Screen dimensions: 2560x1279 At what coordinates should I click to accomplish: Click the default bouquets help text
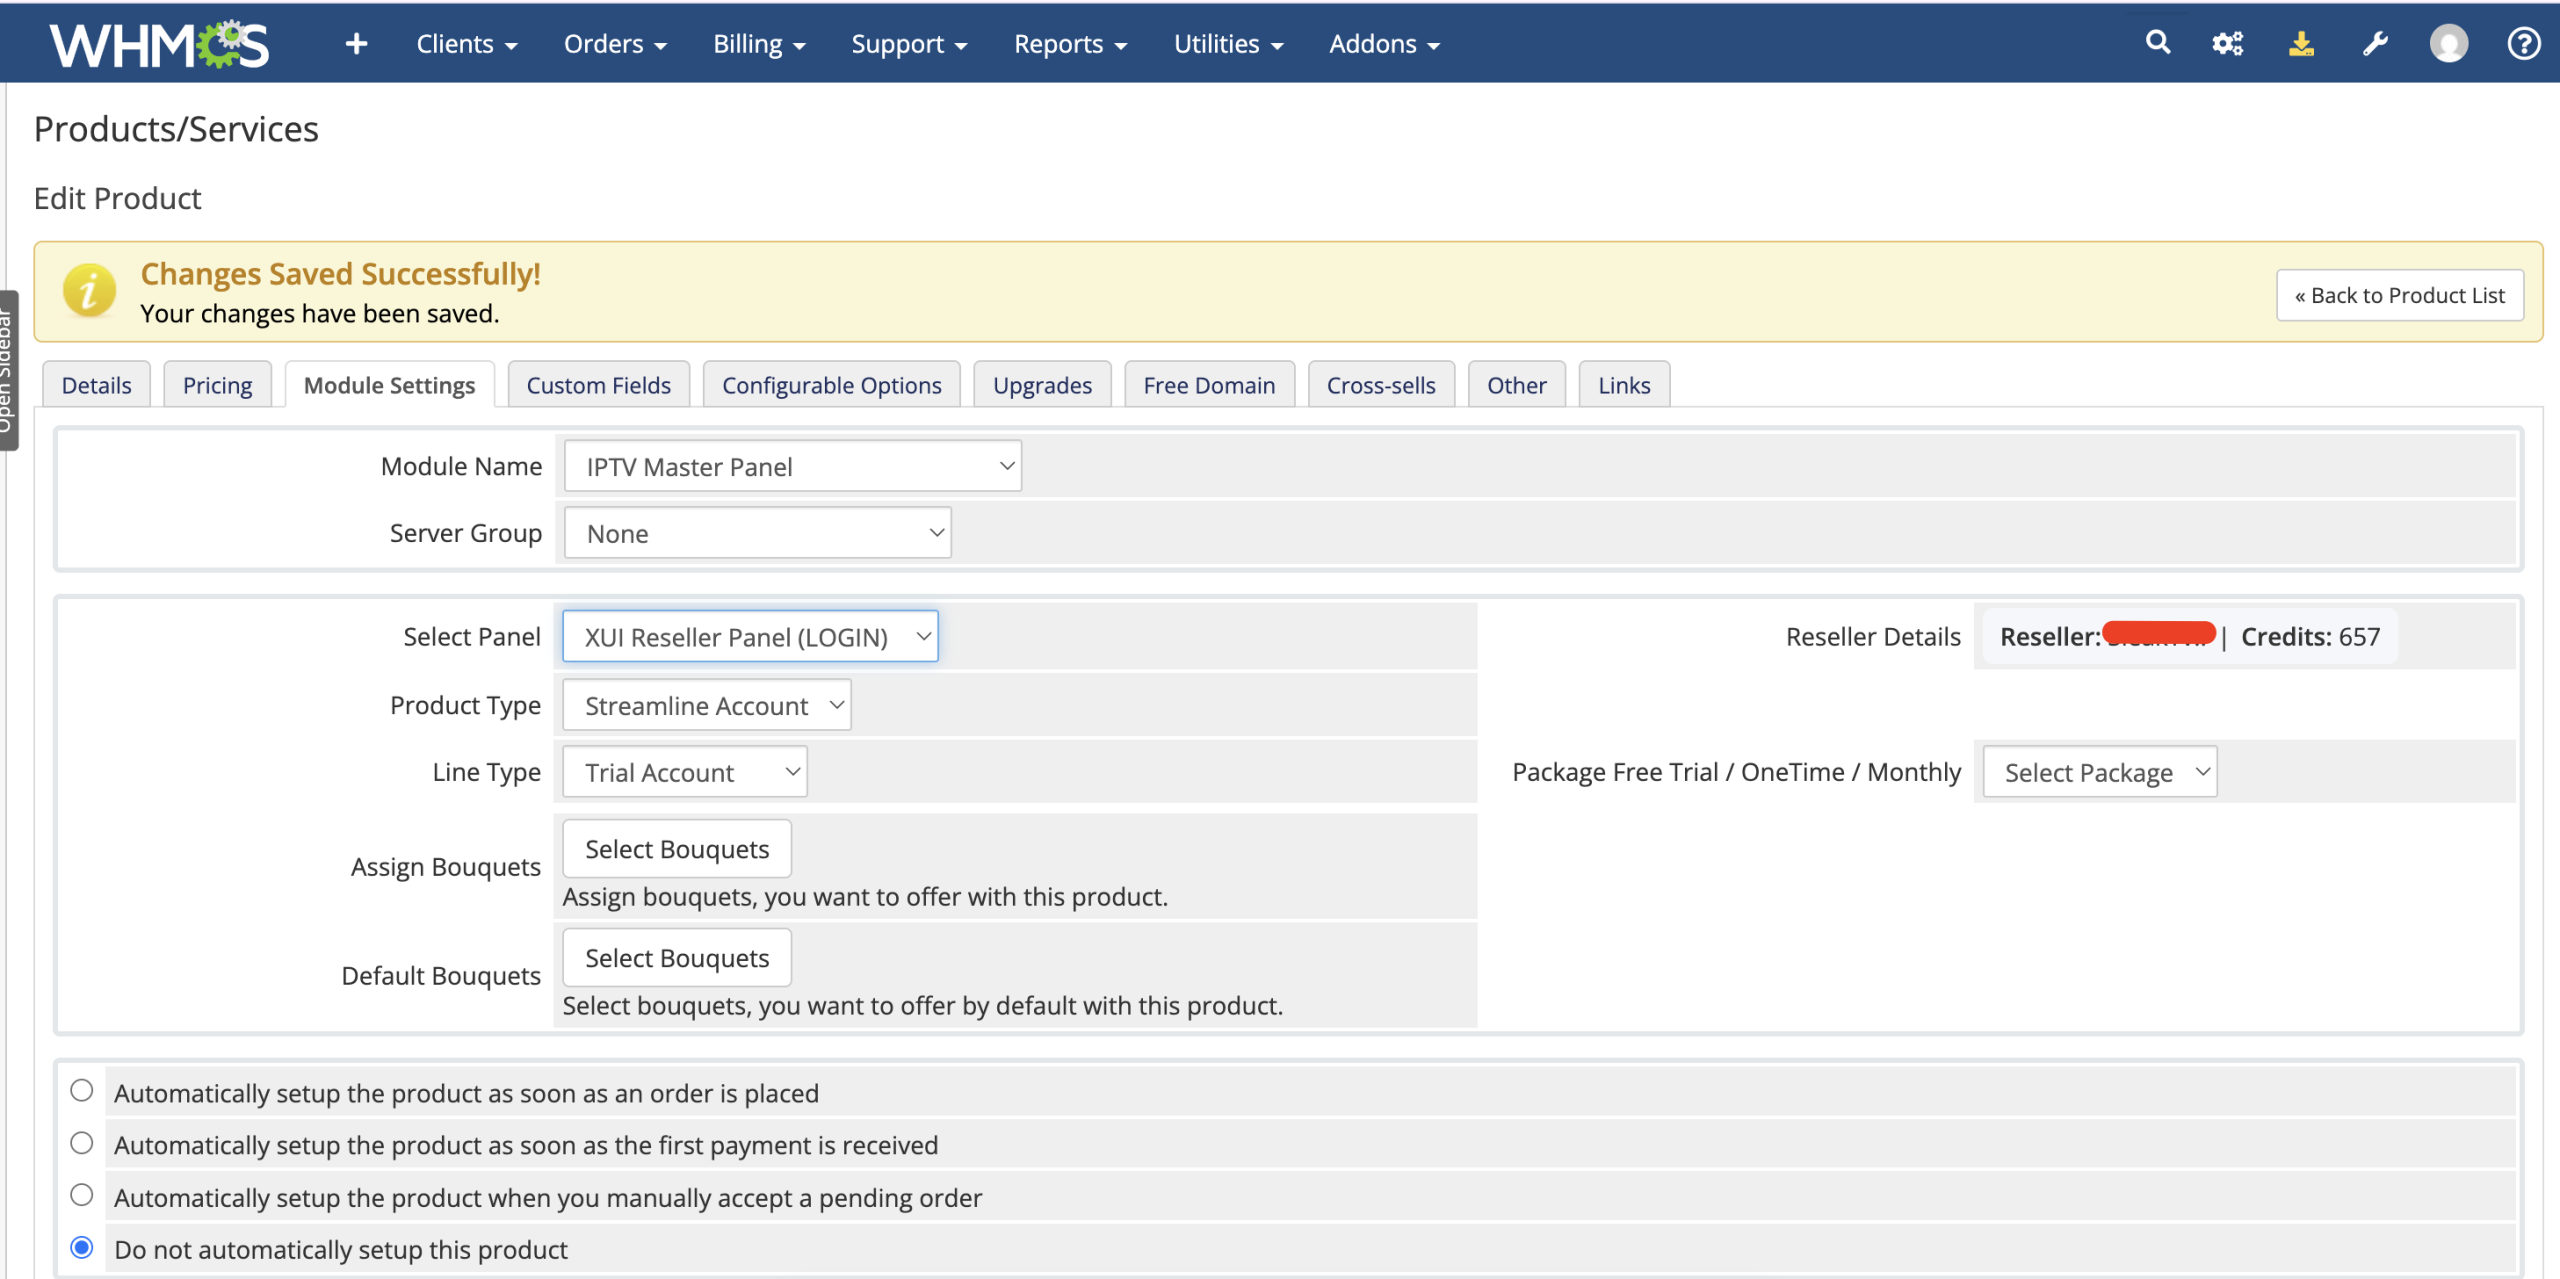pyautogui.click(x=922, y=1005)
